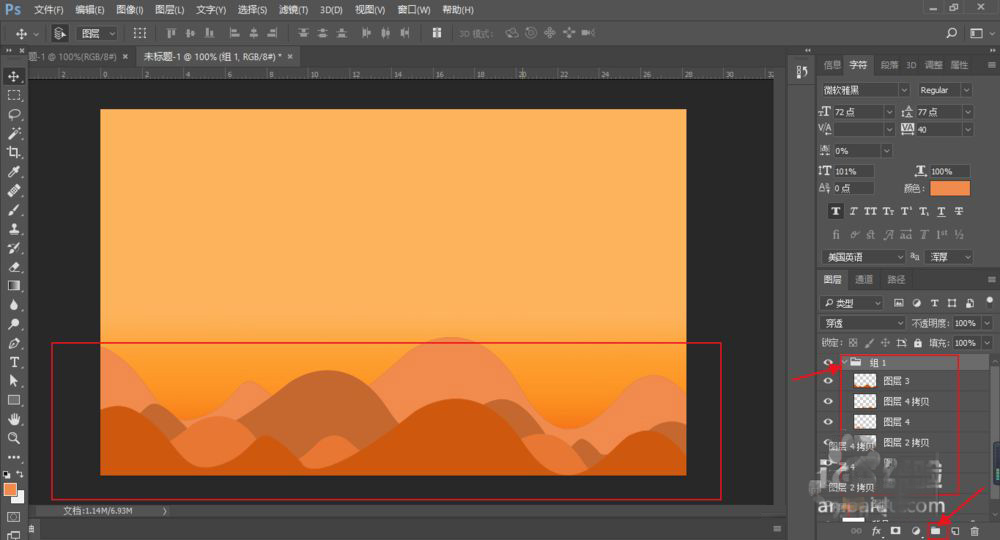1000x540 pixels.
Task: Collapse the 组 1 group arrow
Action: (844, 363)
